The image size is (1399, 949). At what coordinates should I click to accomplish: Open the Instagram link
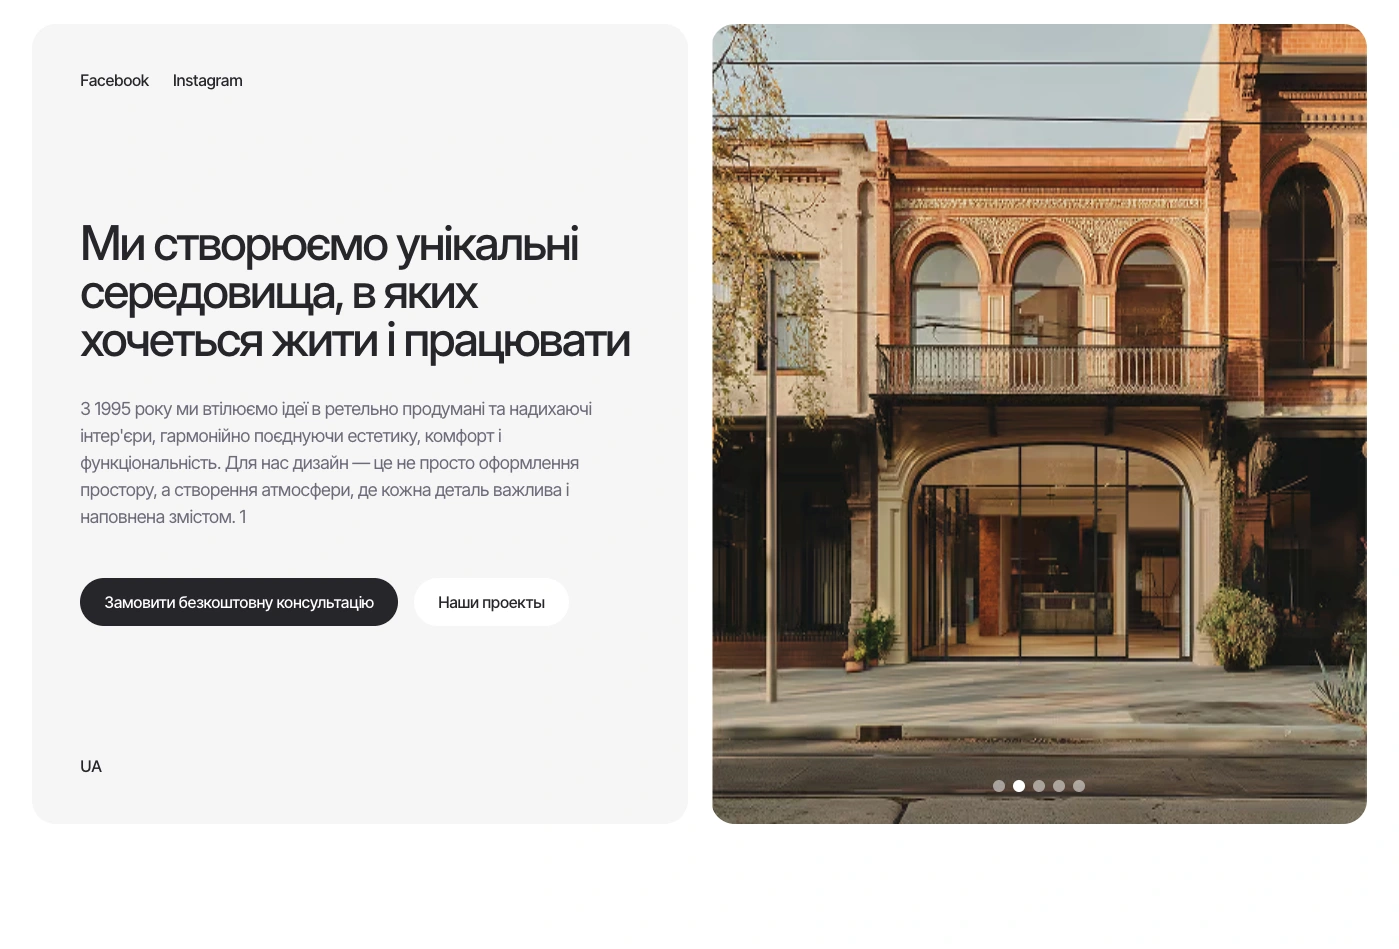pos(207,81)
